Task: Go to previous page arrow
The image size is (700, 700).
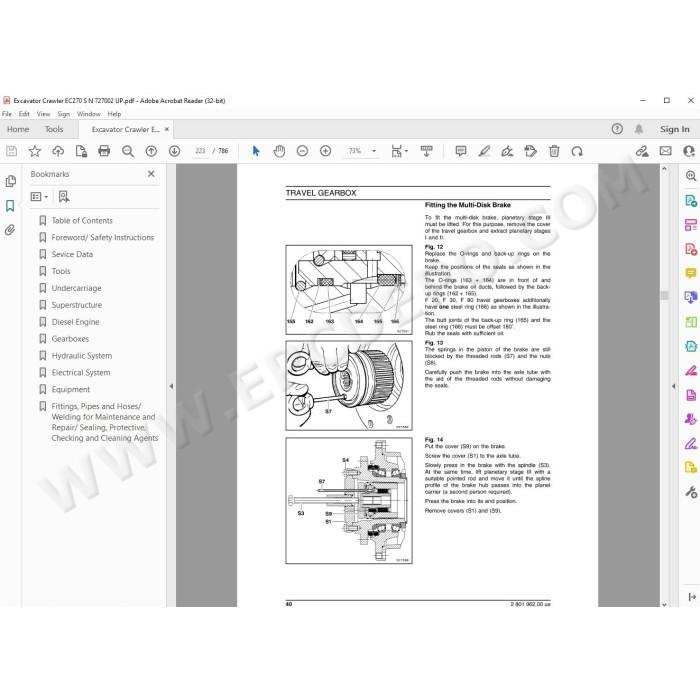Action: [x=151, y=151]
